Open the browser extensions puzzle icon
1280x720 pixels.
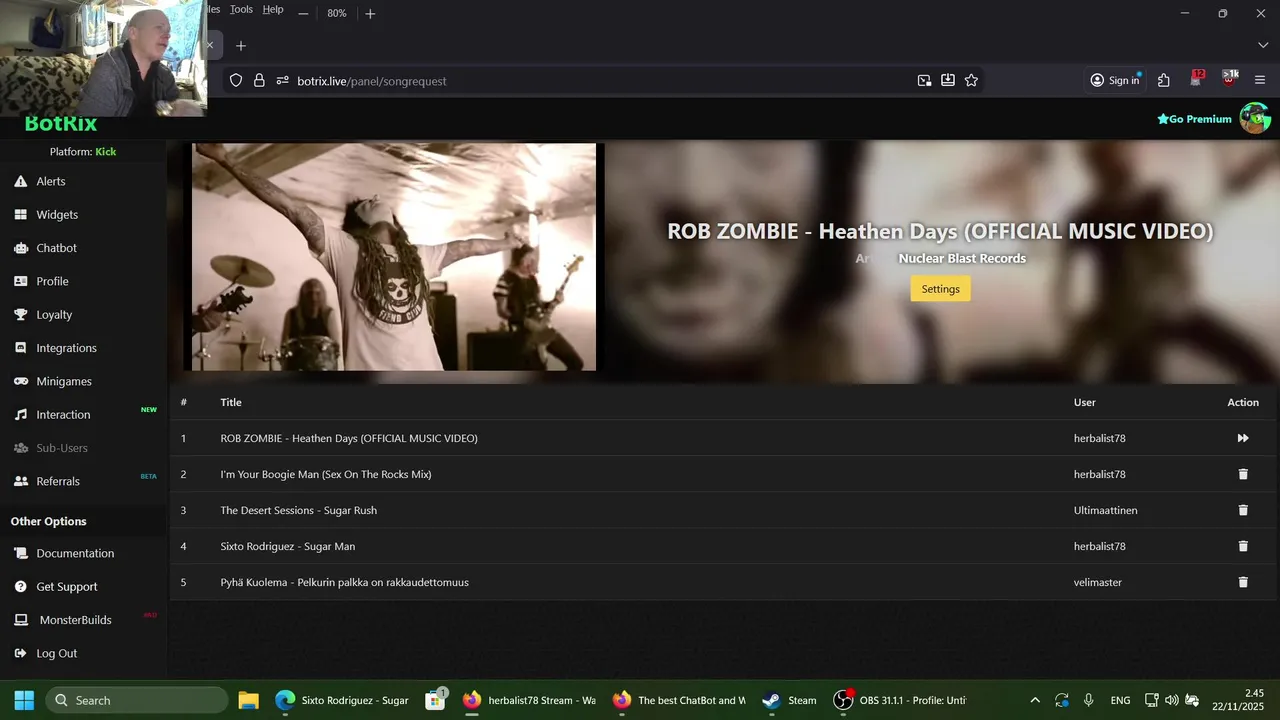tap(1164, 81)
